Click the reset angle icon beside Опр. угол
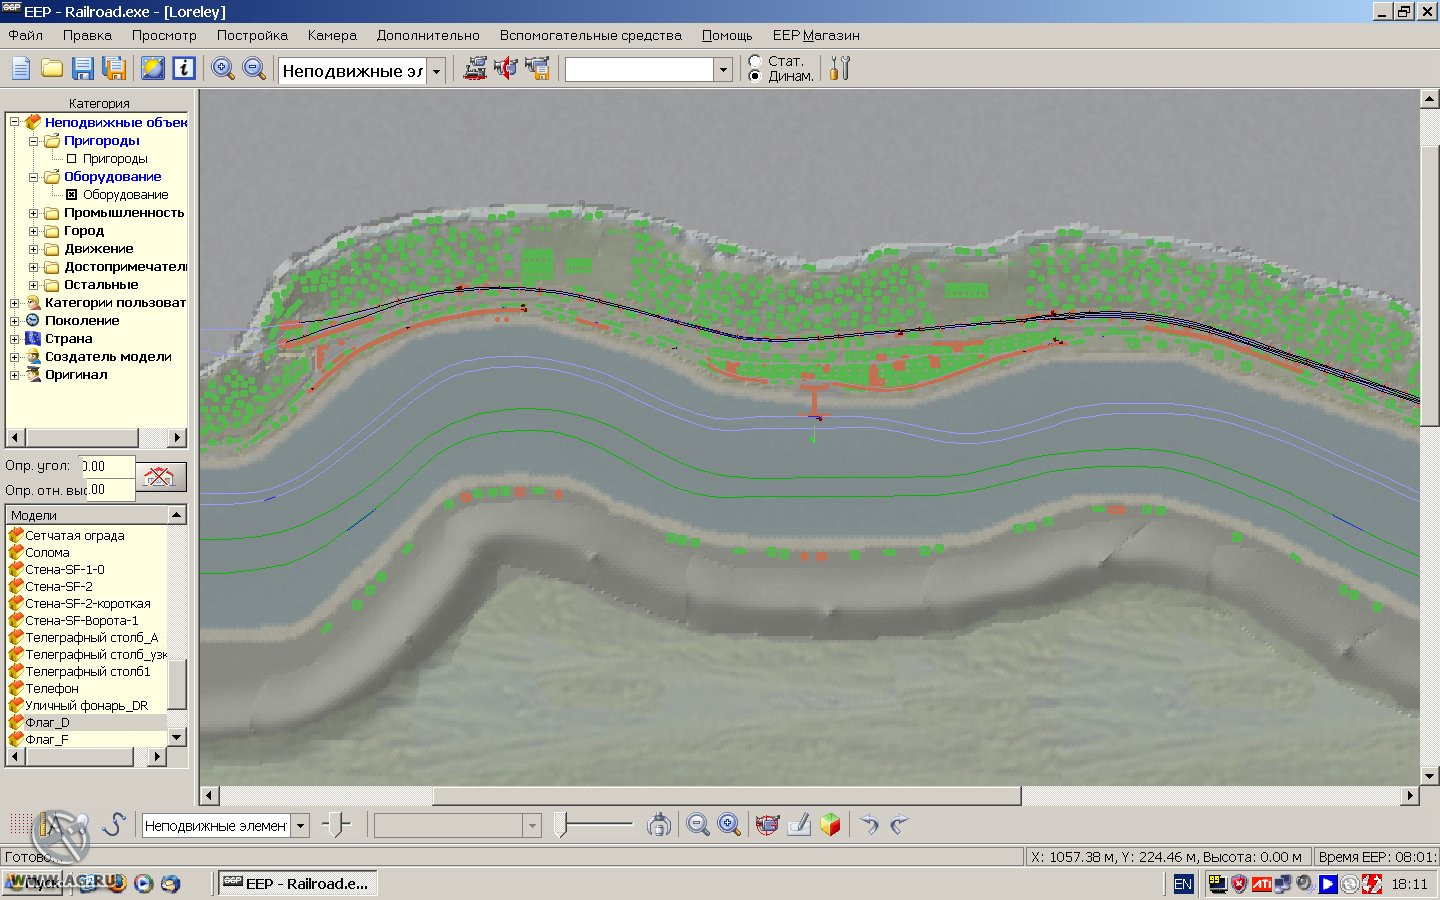Viewport: 1440px width, 900px height. pos(159,477)
